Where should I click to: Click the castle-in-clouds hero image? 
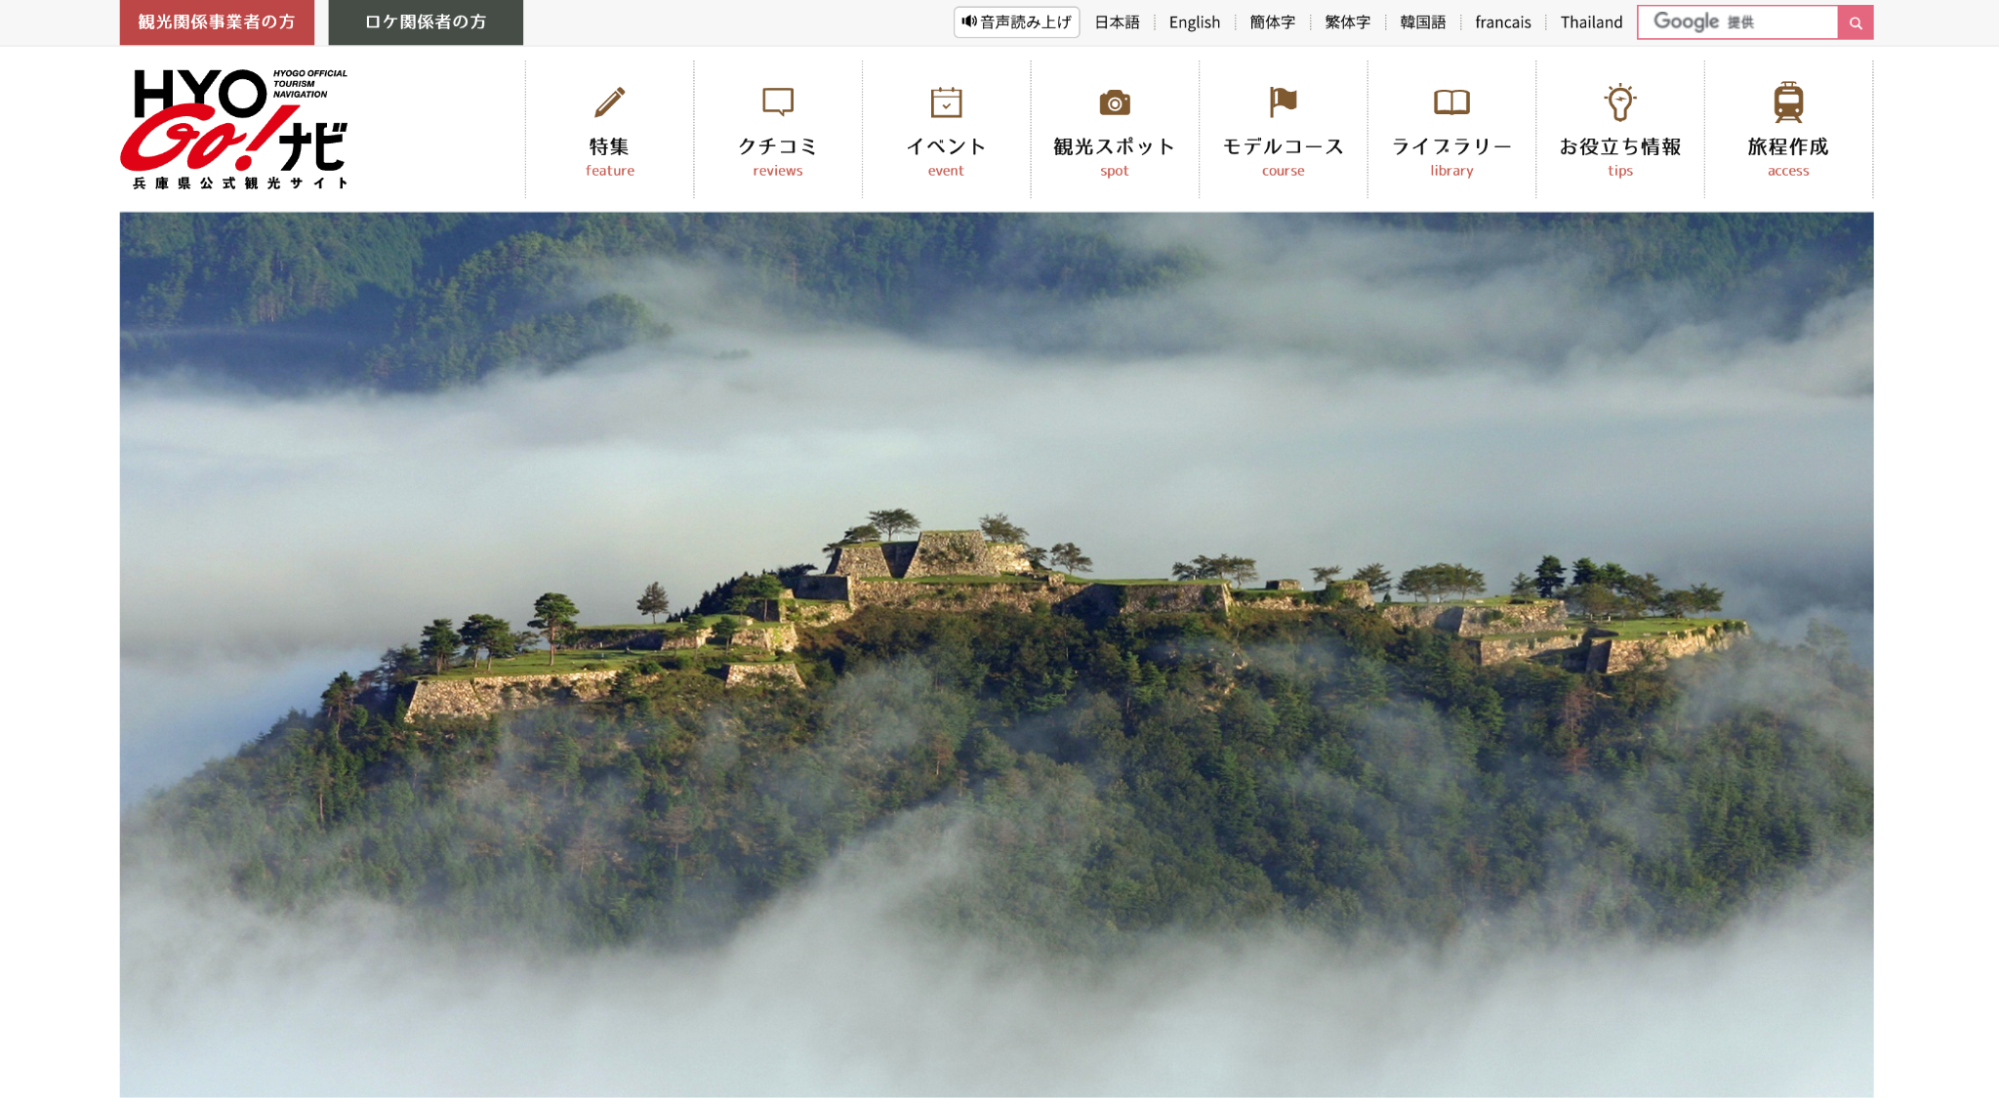(x=996, y=654)
